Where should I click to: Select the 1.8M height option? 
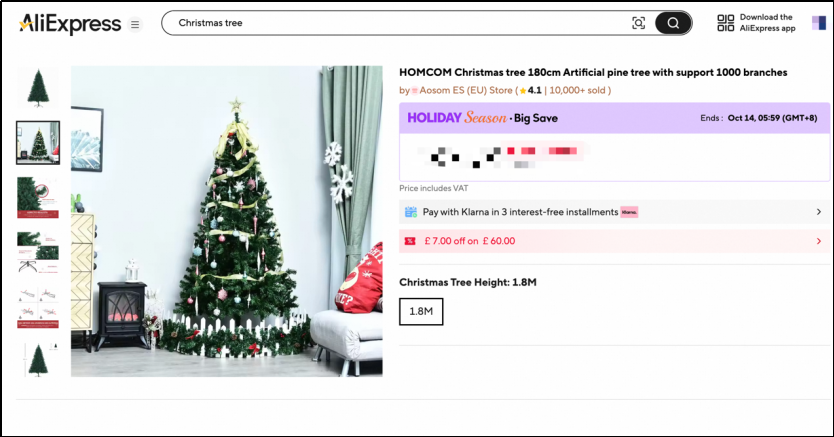point(421,312)
